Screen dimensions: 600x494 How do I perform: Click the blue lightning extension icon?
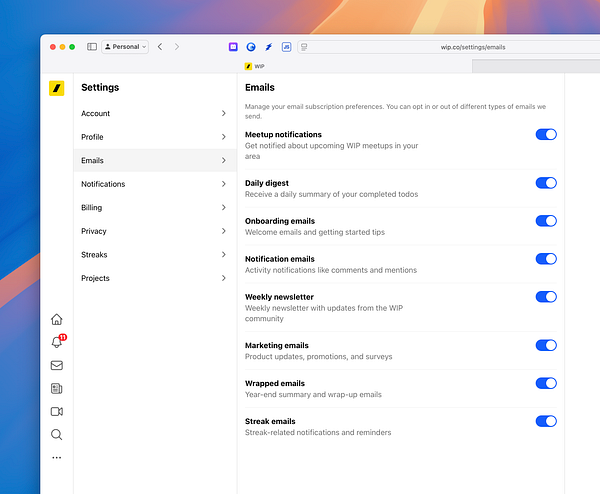[x=269, y=47]
